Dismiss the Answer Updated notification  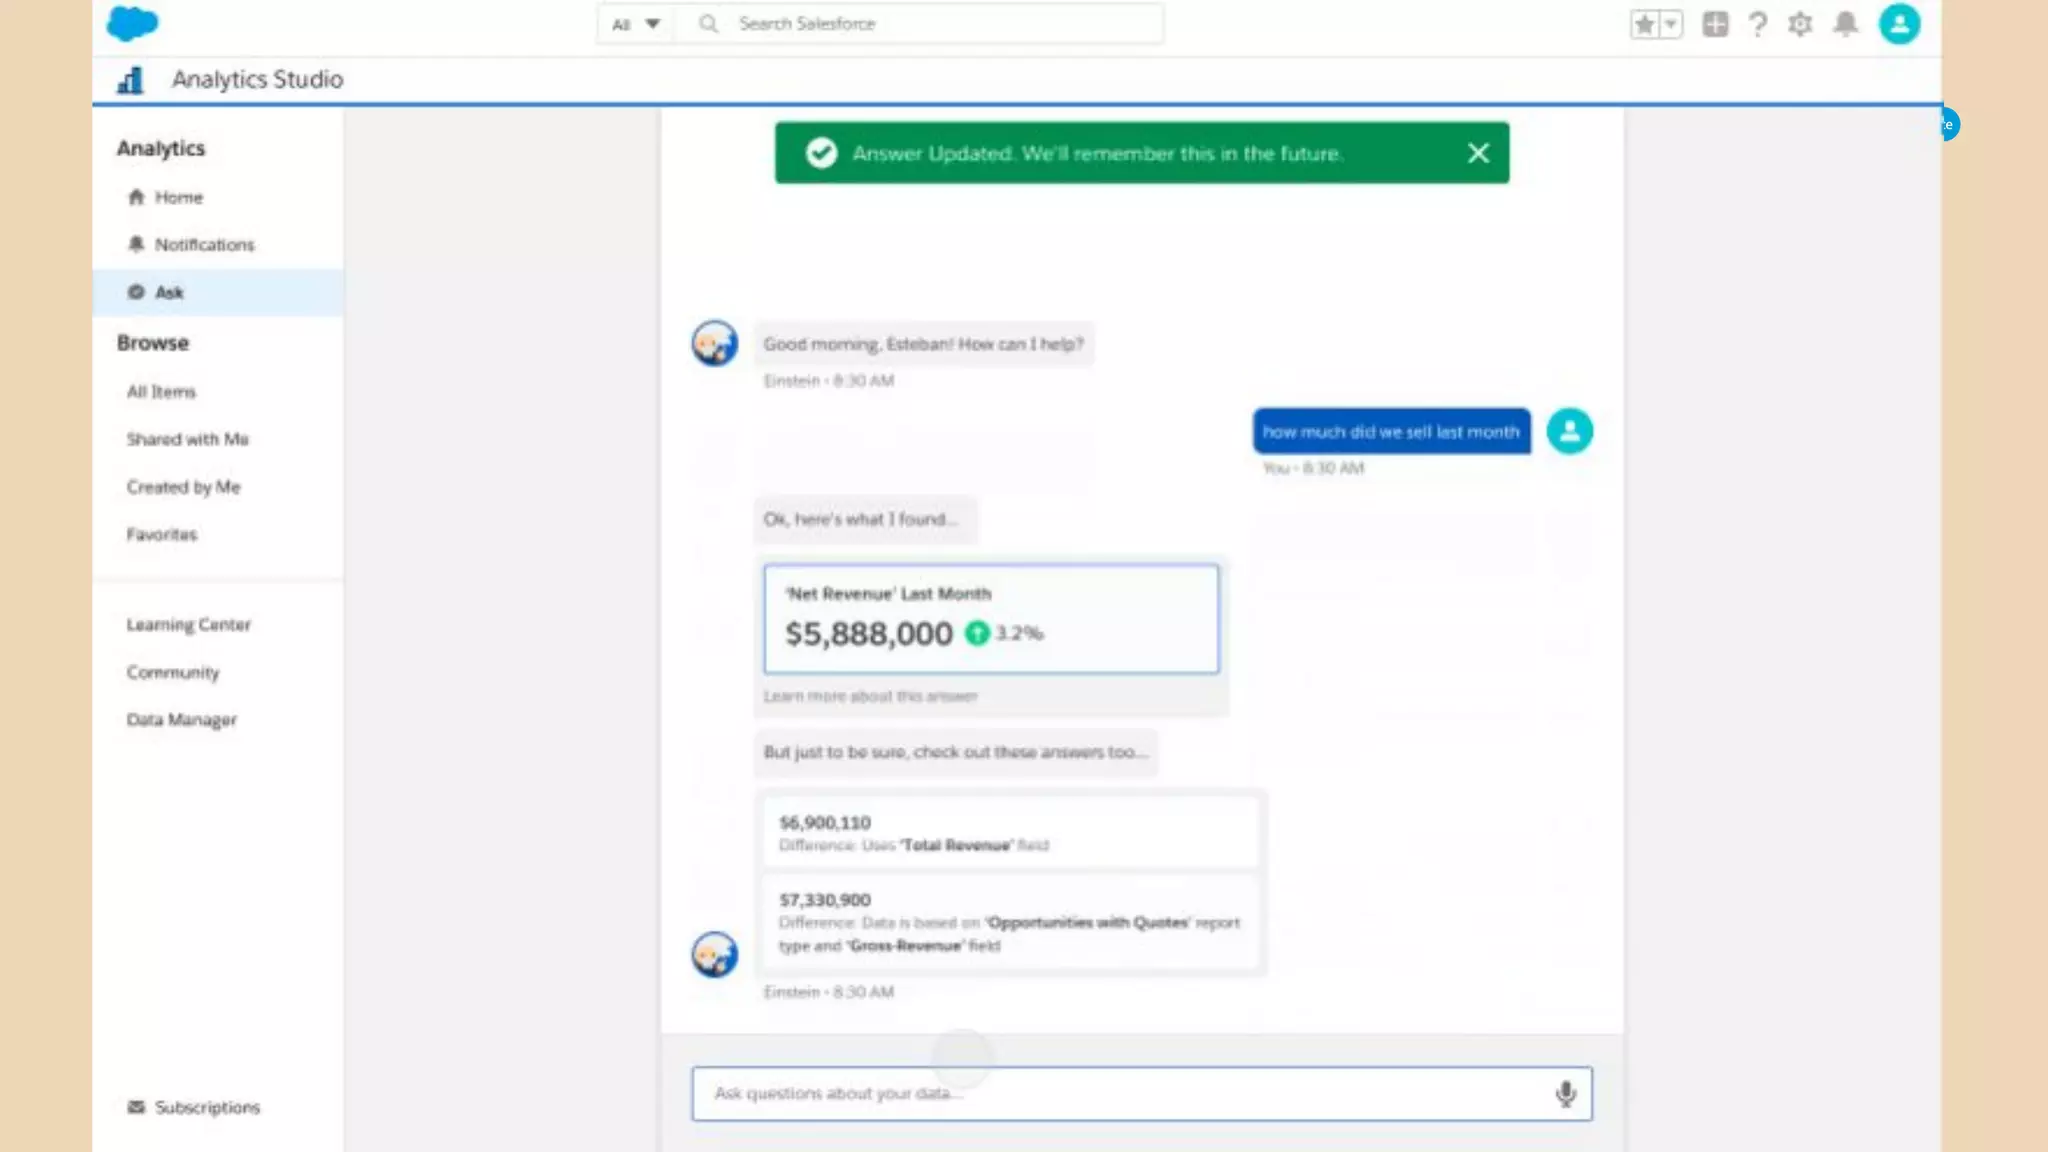point(1478,153)
